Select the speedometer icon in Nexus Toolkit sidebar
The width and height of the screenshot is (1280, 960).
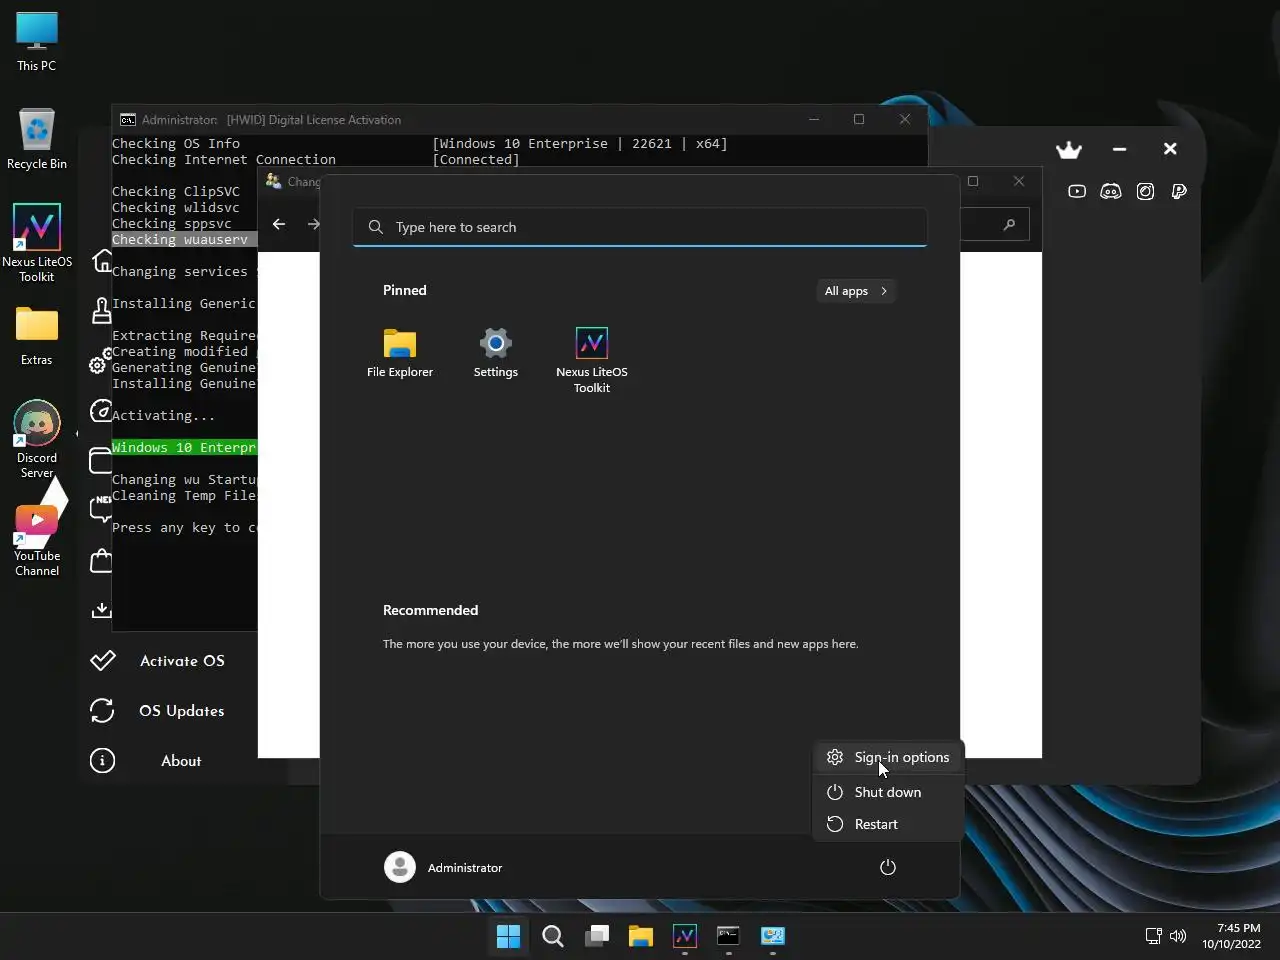pos(101,411)
